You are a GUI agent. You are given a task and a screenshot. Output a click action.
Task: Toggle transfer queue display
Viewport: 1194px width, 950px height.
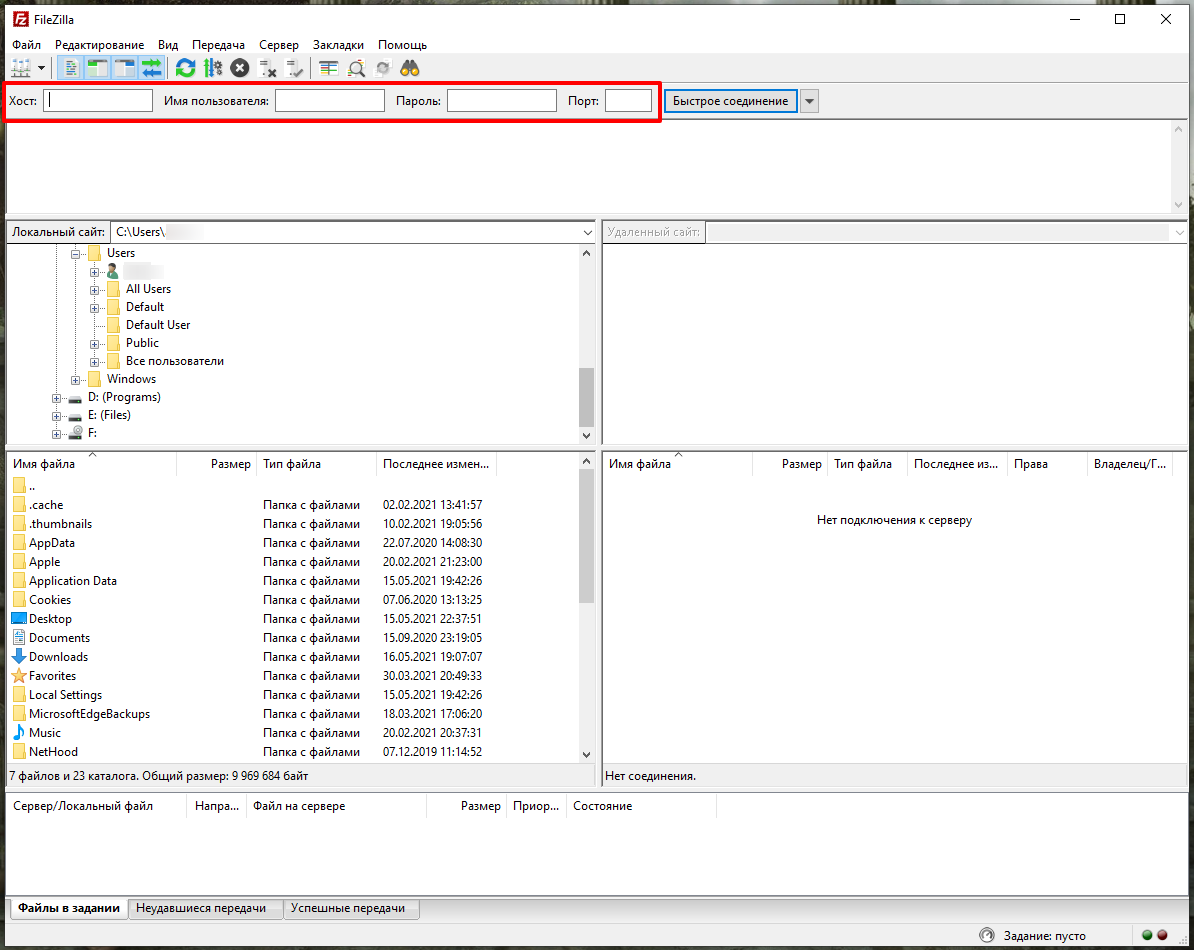[152, 68]
